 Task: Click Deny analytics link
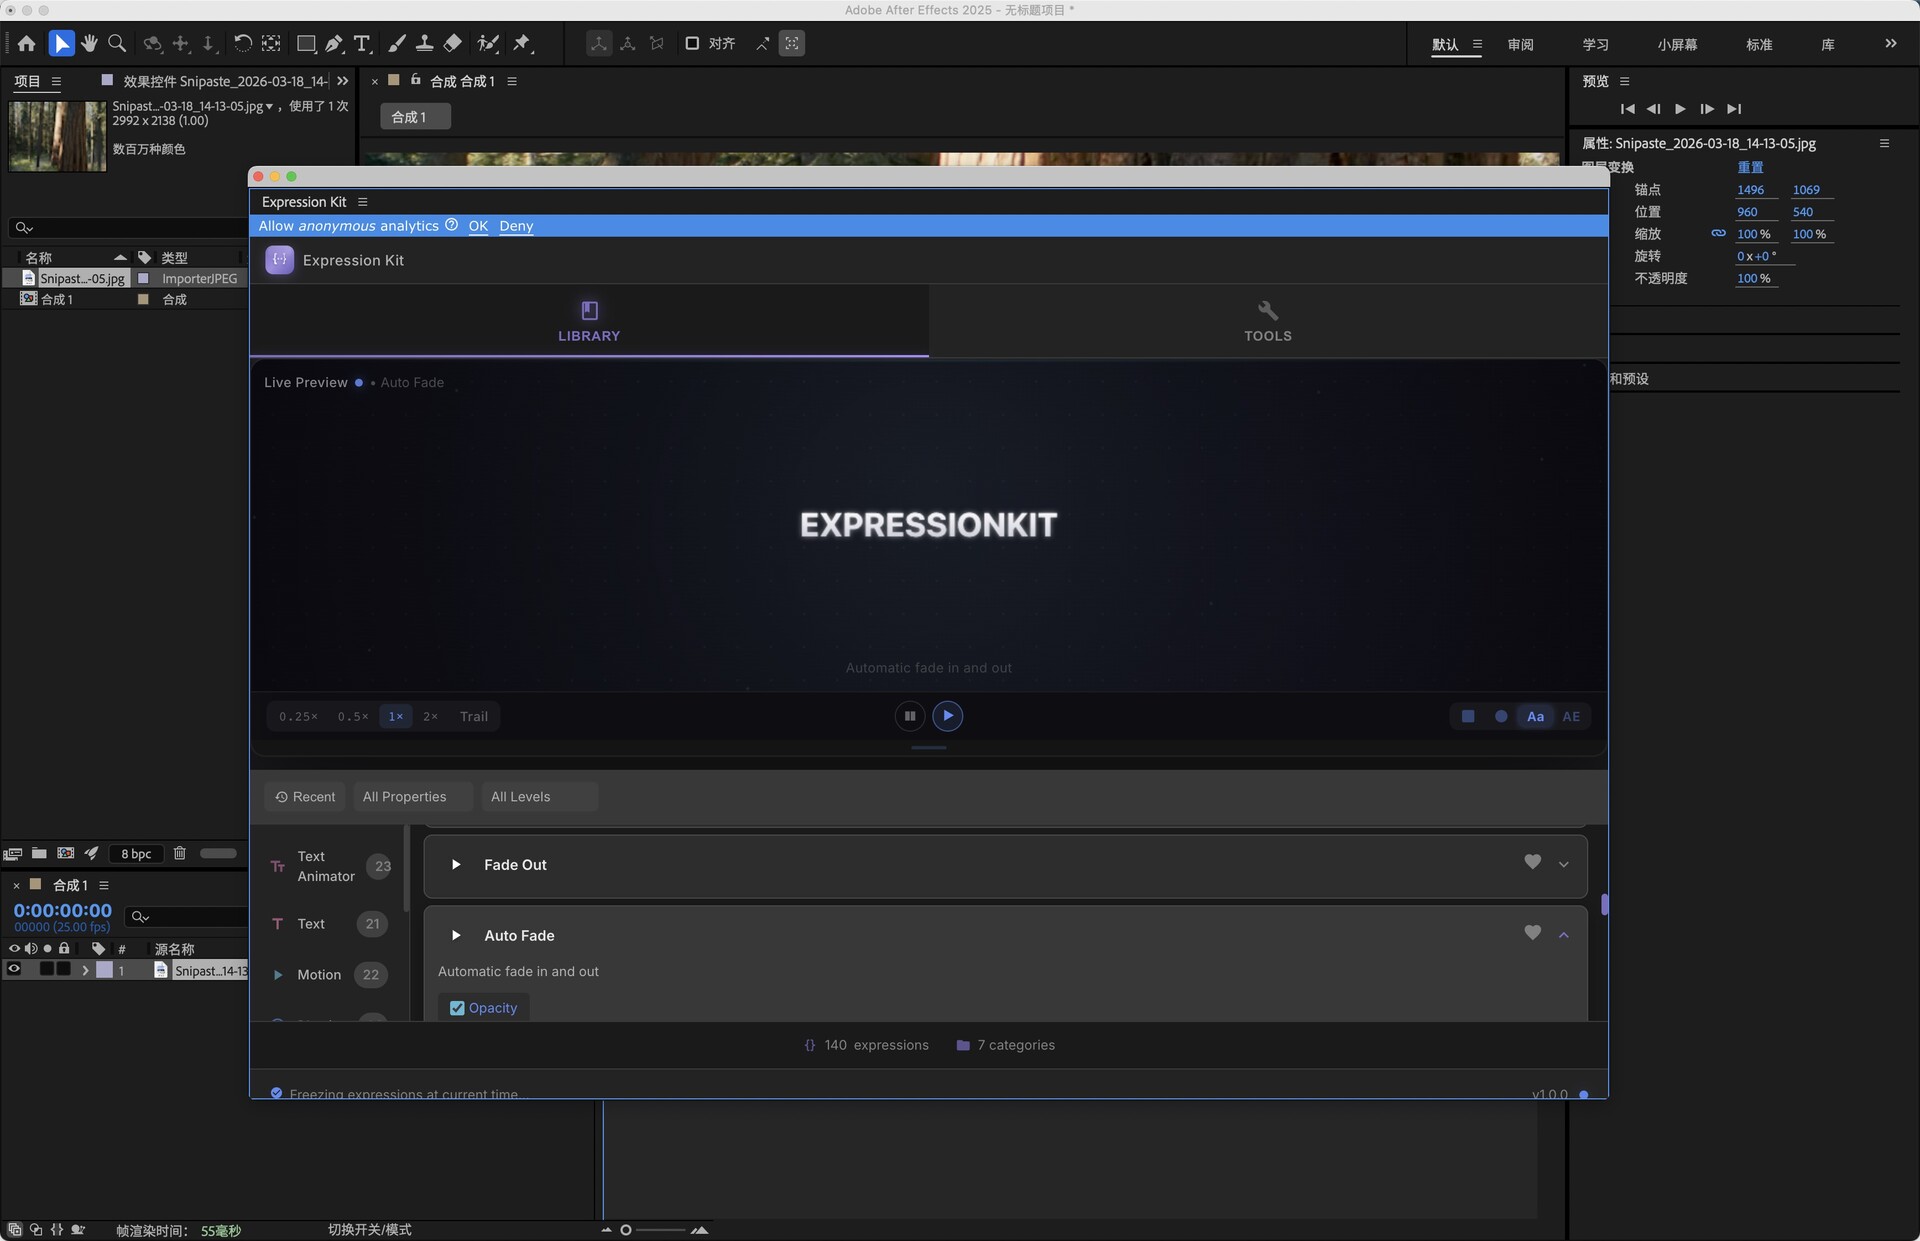click(x=516, y=226)
